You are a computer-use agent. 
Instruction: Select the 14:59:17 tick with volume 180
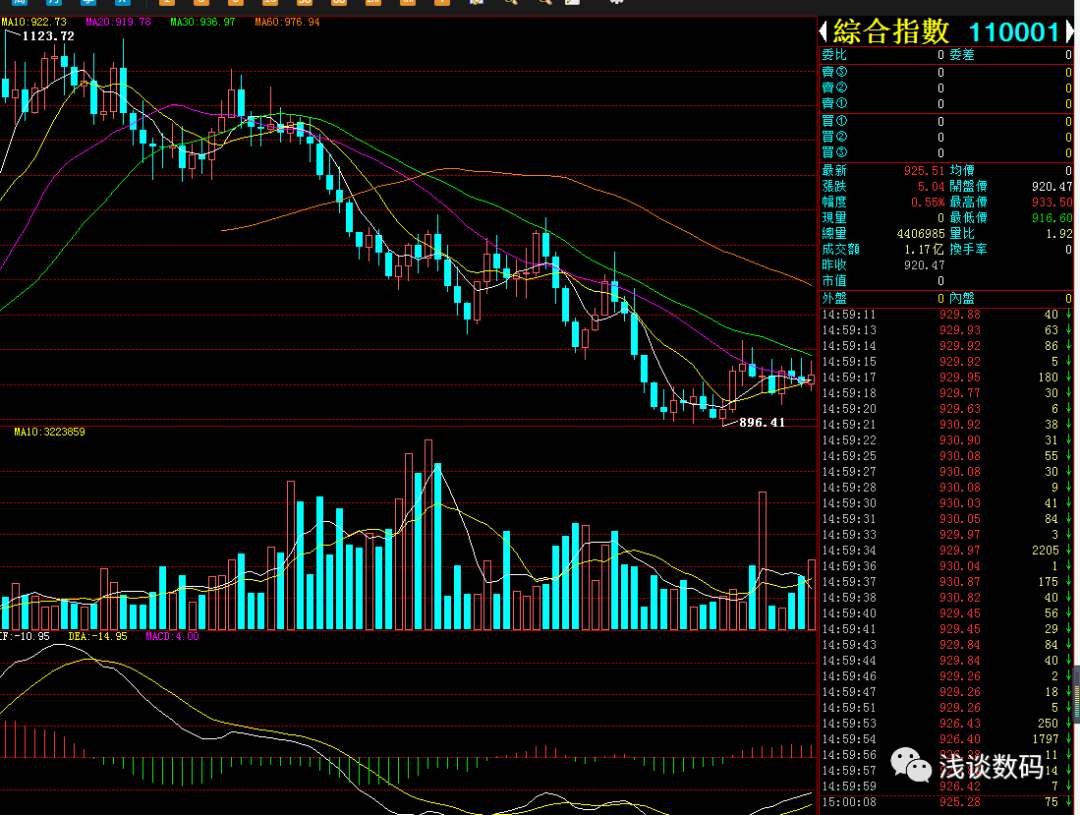[x=946, y=378]
